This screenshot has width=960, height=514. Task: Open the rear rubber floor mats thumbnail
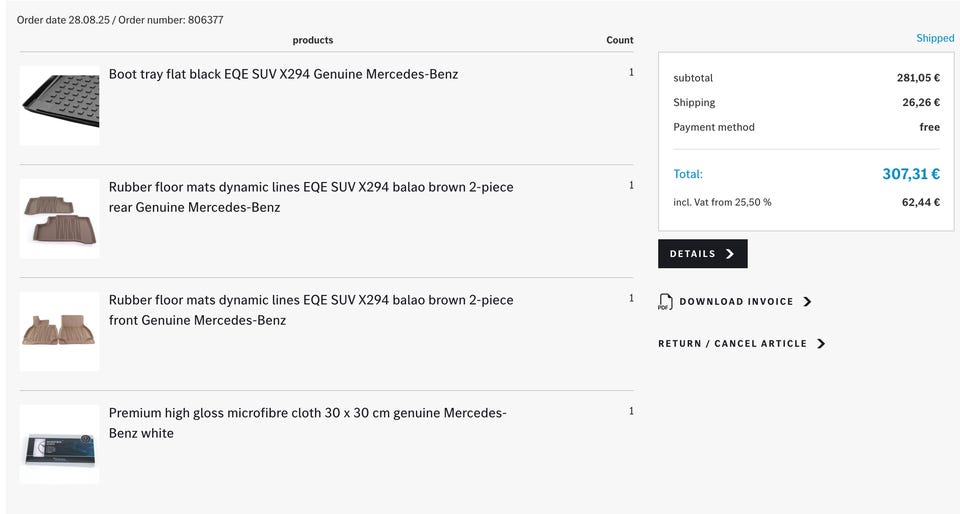coord(59,218)
